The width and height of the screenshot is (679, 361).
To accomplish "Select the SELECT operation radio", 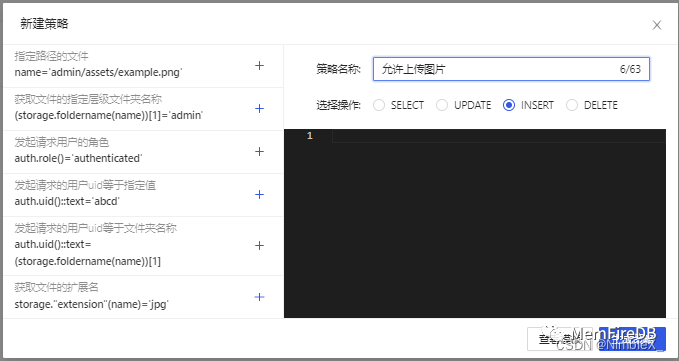I will point(379,105).
